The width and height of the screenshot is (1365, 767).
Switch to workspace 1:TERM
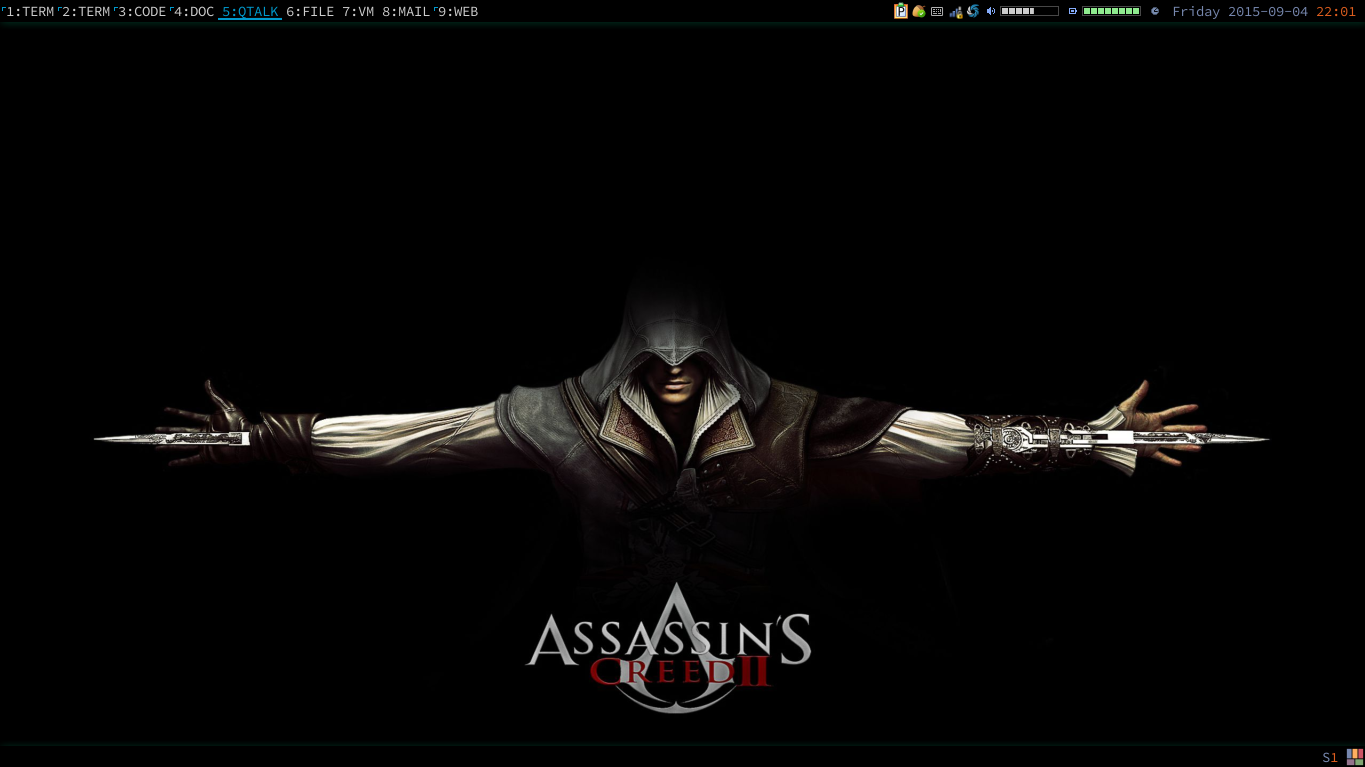pyautogui.click(x=30, y=12)
